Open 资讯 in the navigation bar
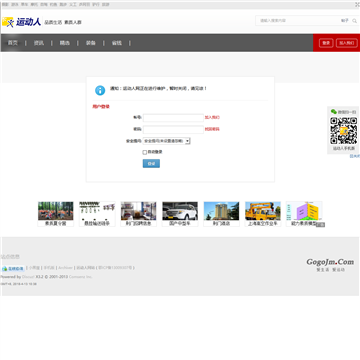360x360 pixels. click(39, 43)
